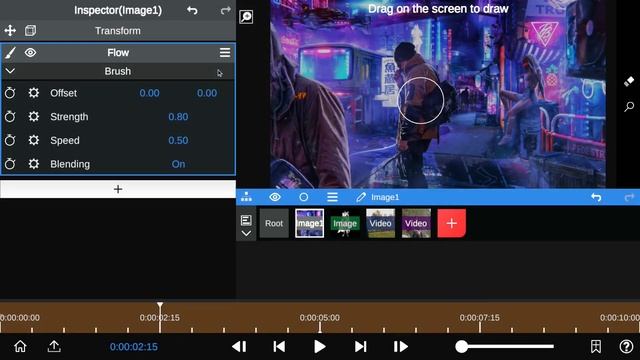Add a new layer with the red plus button

point(451,223)
